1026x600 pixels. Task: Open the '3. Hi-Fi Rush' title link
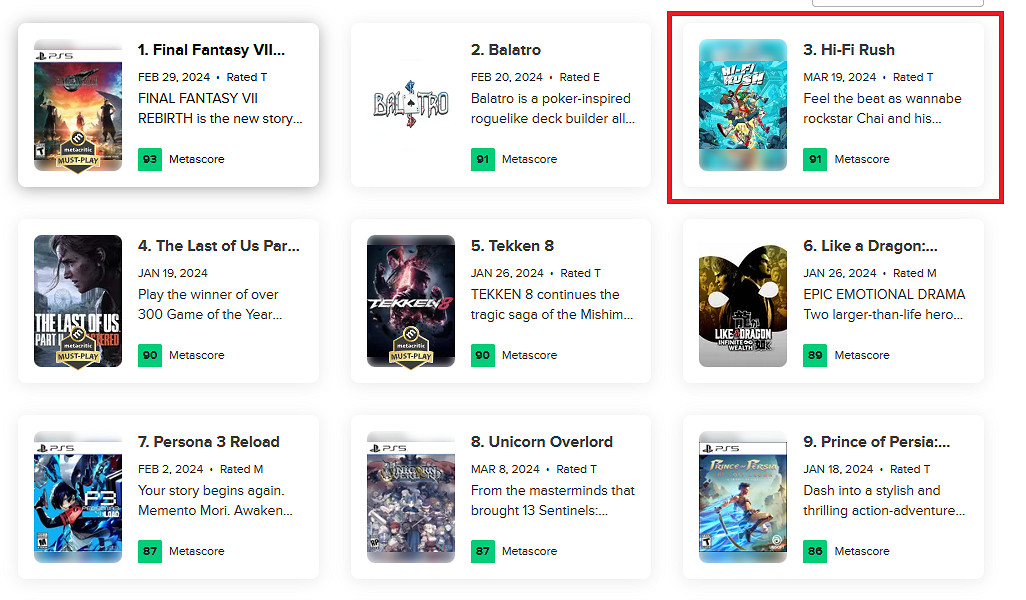(x=849, y=50)
